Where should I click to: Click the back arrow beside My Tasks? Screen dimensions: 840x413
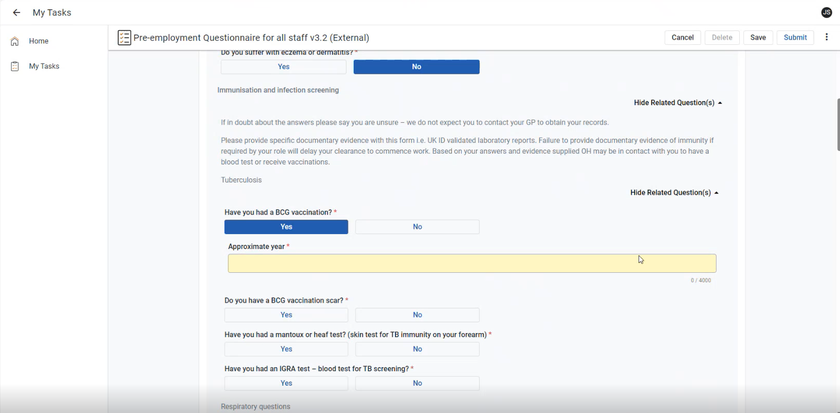[17, 12]
